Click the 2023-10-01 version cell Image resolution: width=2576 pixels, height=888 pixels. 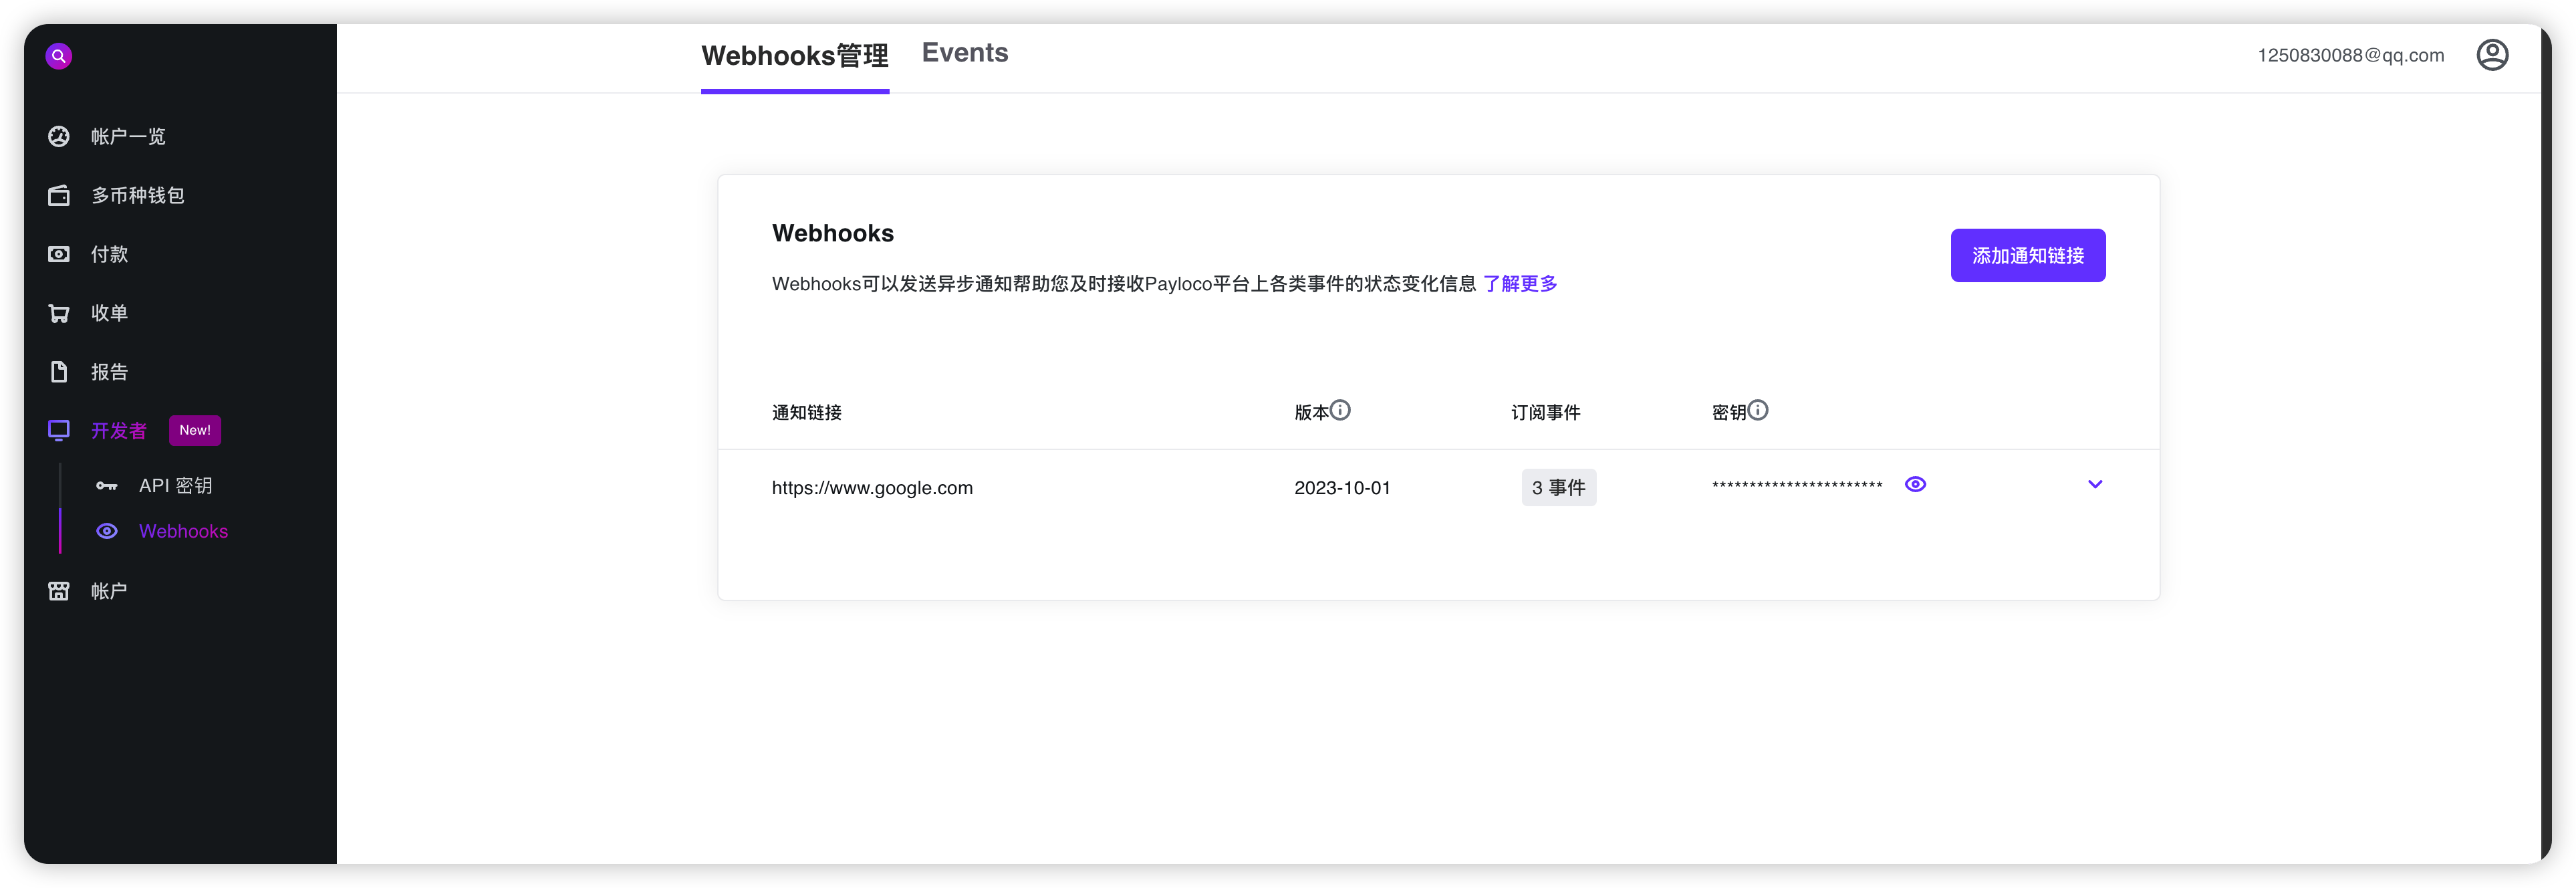point(1342,488)
